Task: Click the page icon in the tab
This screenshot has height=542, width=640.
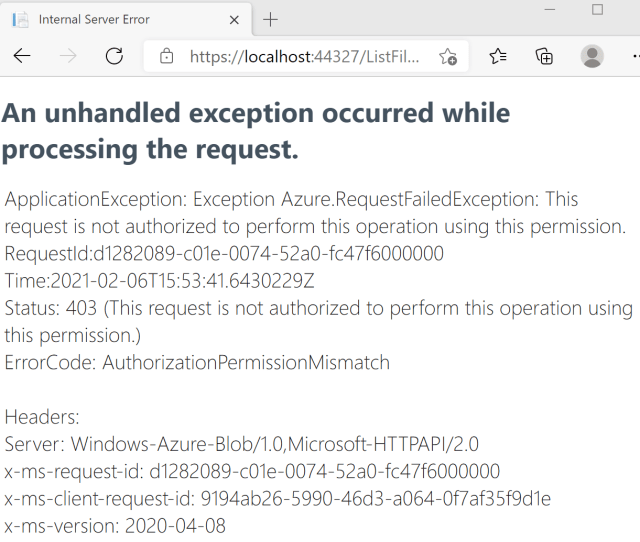Action: pos(20,19)
